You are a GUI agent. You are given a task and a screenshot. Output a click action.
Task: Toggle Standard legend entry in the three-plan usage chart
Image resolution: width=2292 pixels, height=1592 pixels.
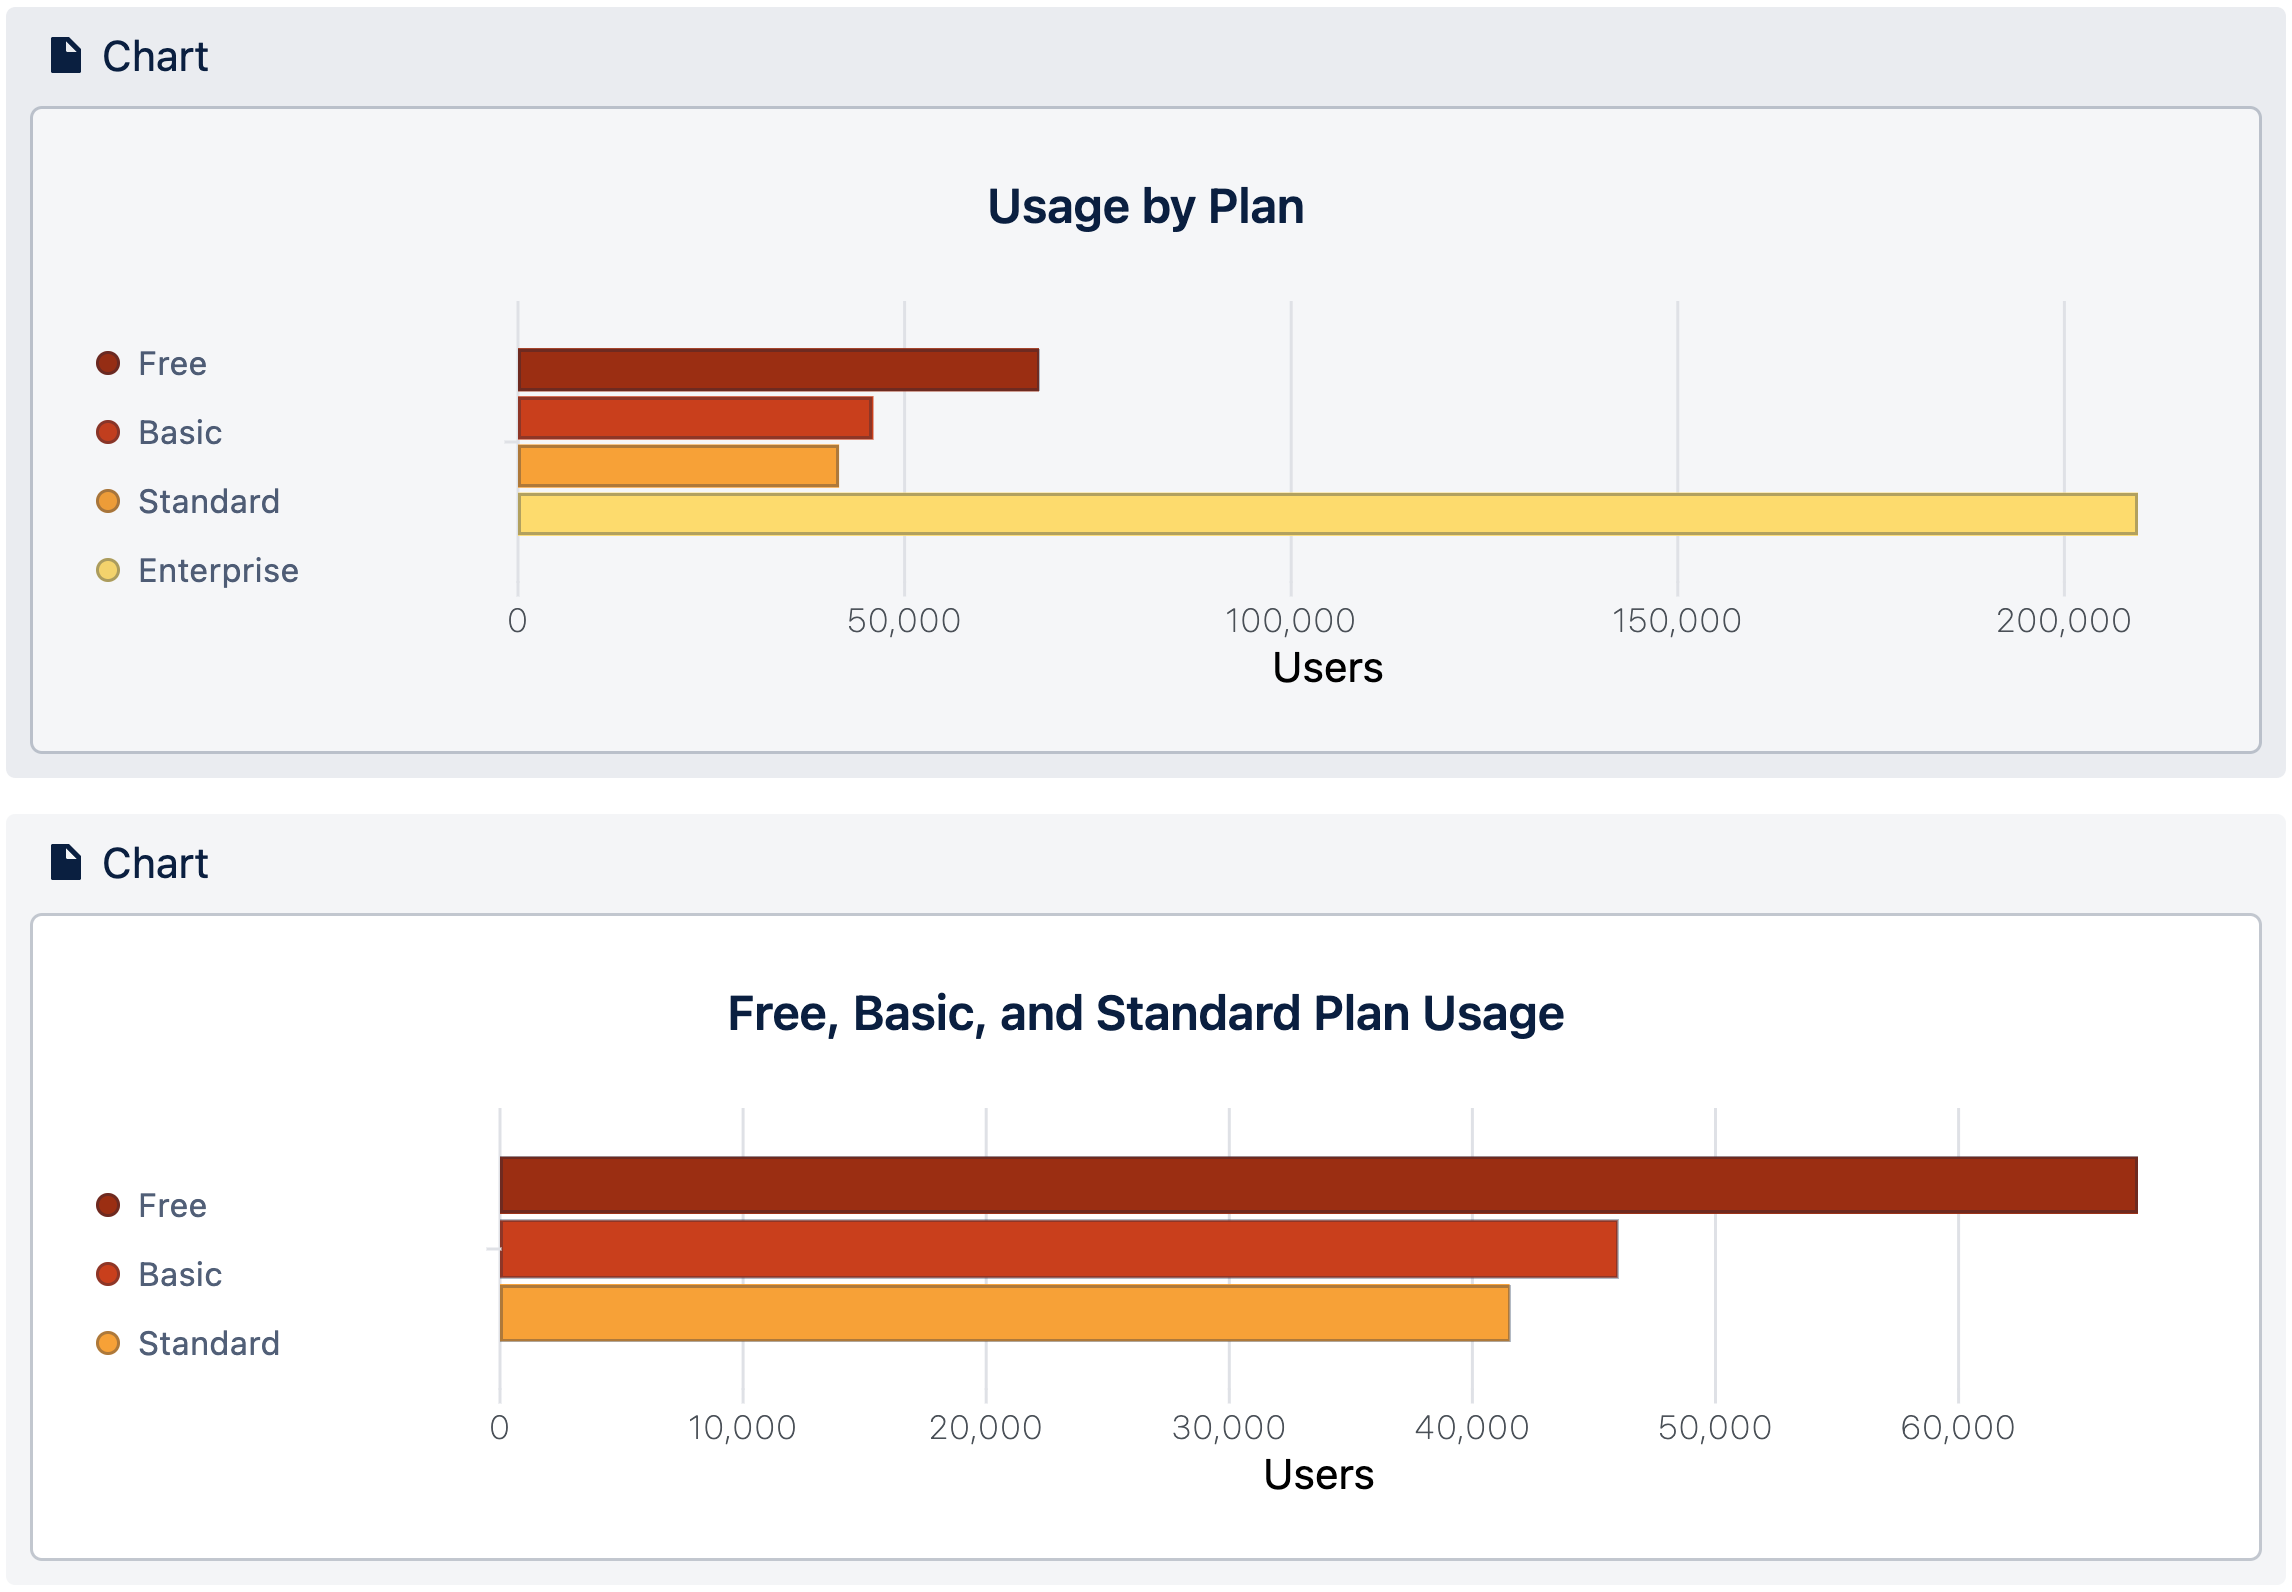(x=208, y=1343)
